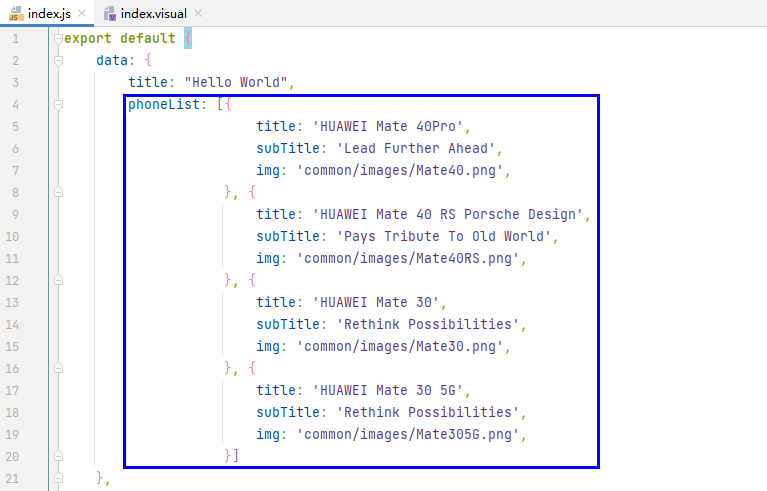Collapse the data block at line 2
Screen dimensions: 767x491
(58, 61)
